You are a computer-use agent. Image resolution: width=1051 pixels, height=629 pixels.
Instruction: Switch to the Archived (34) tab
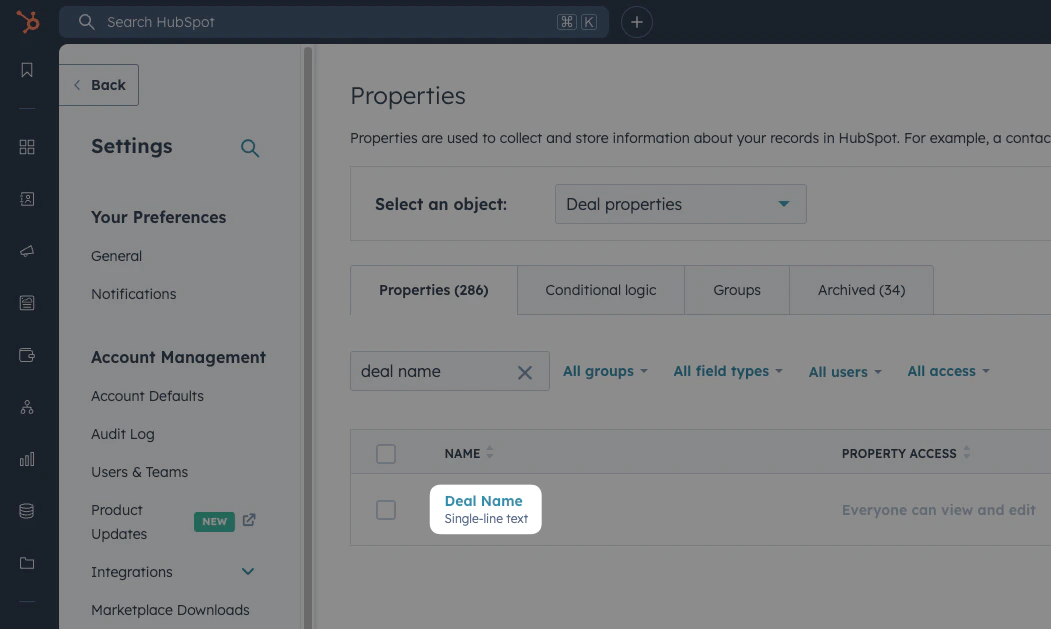tap(860, 290)
